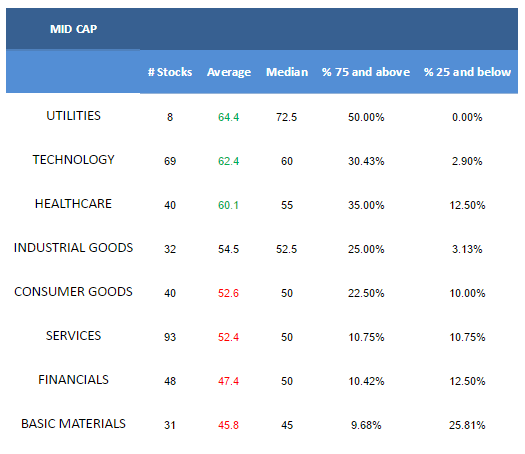This screenshot has height=454, width=525.
Task: Click the SERVICES row label
Action: [x=73, y=335]
